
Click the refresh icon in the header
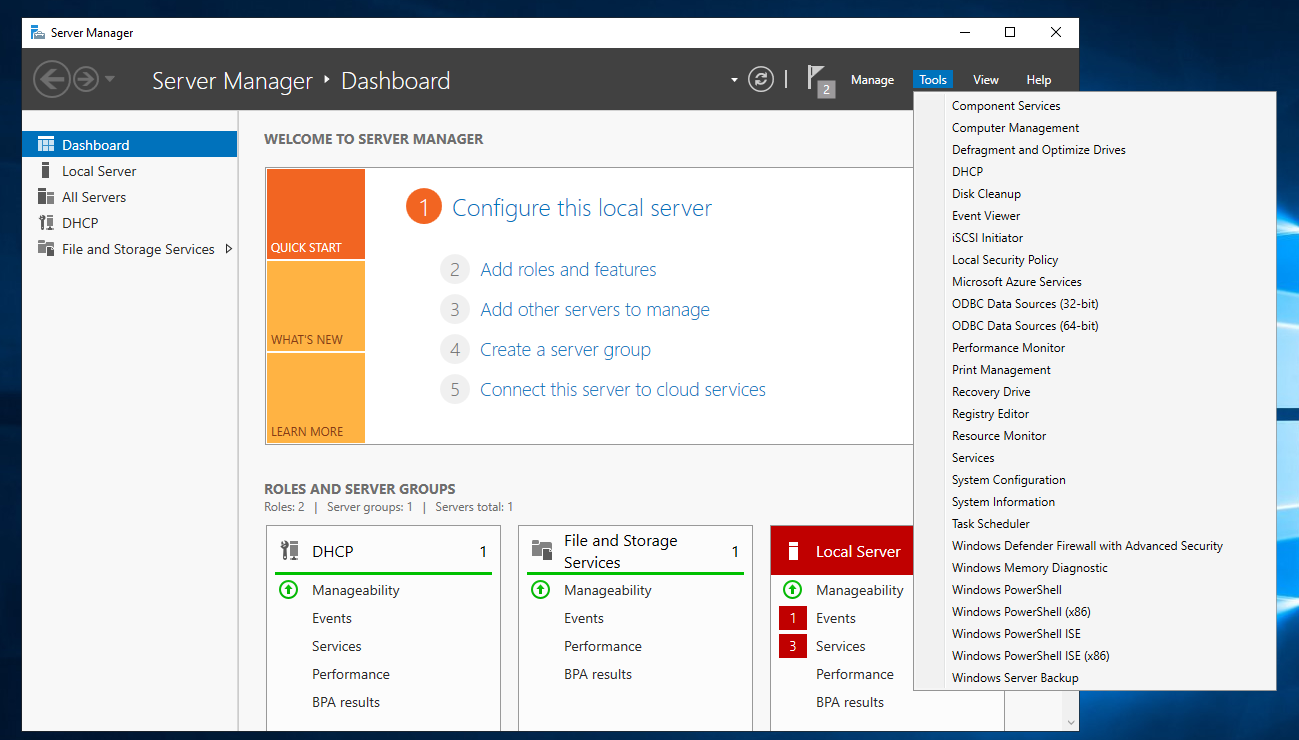coord(761,80)
